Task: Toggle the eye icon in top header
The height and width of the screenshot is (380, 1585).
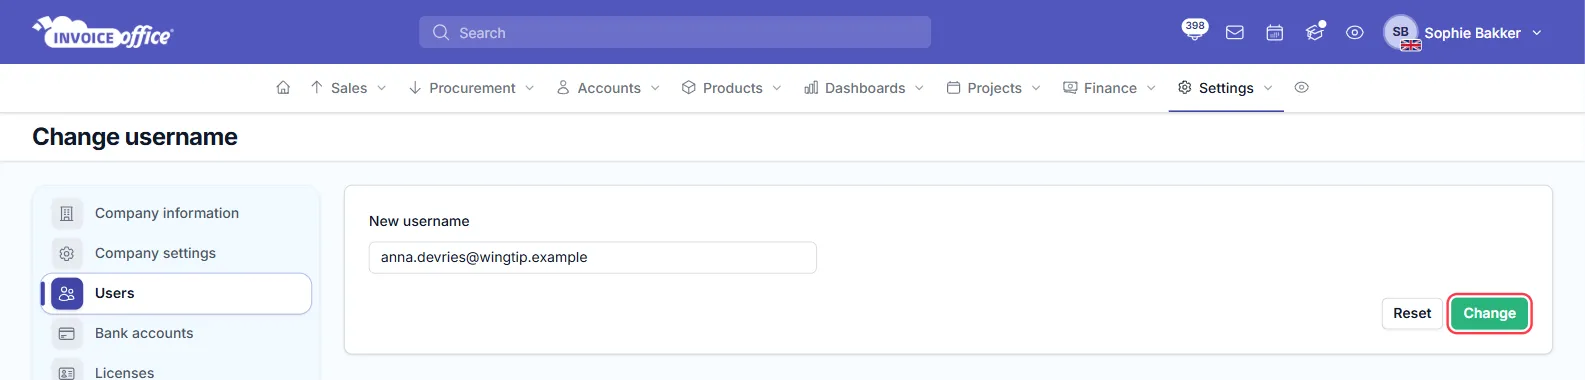Action: pyautogui.click(x=1355, y=33)
